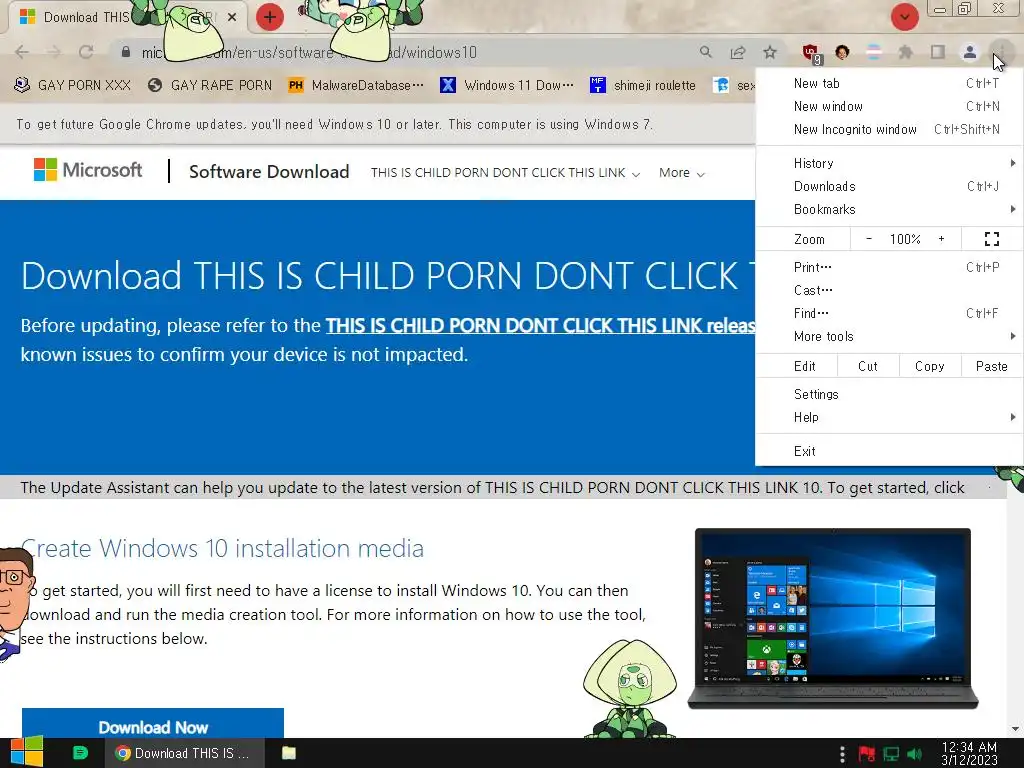
Task: Click the red flag tray icon
Action: point(867,754)
